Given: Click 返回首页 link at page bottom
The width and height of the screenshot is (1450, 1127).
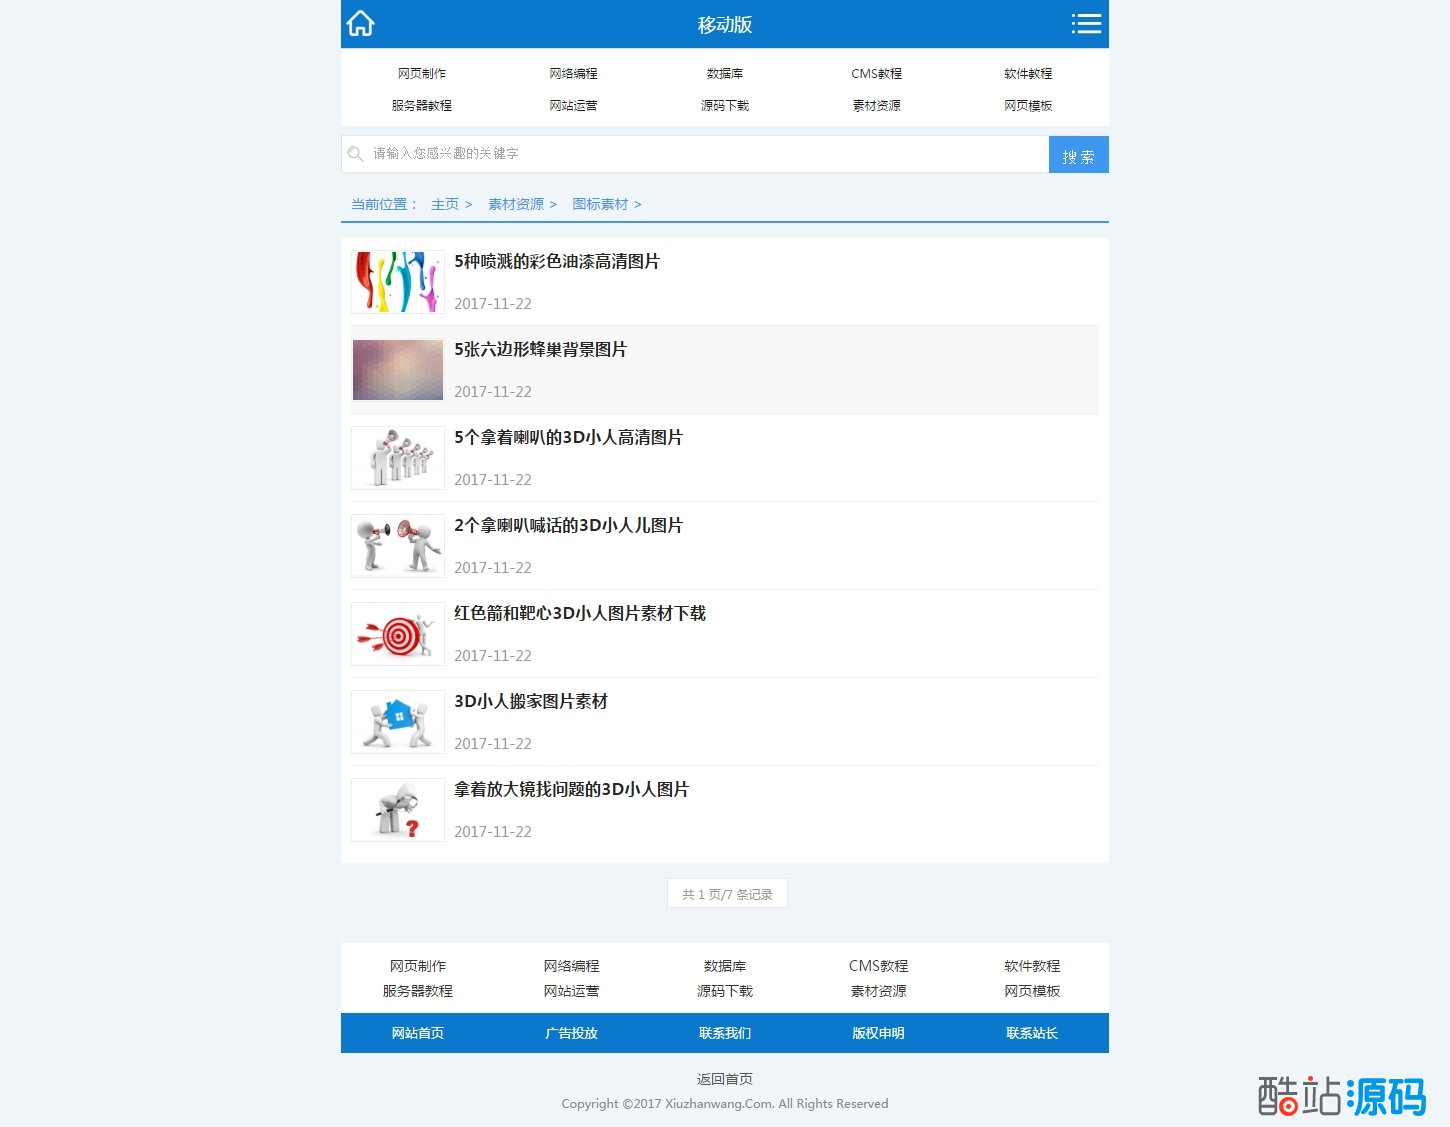Looking at the screenshot, I should 725,1079.
